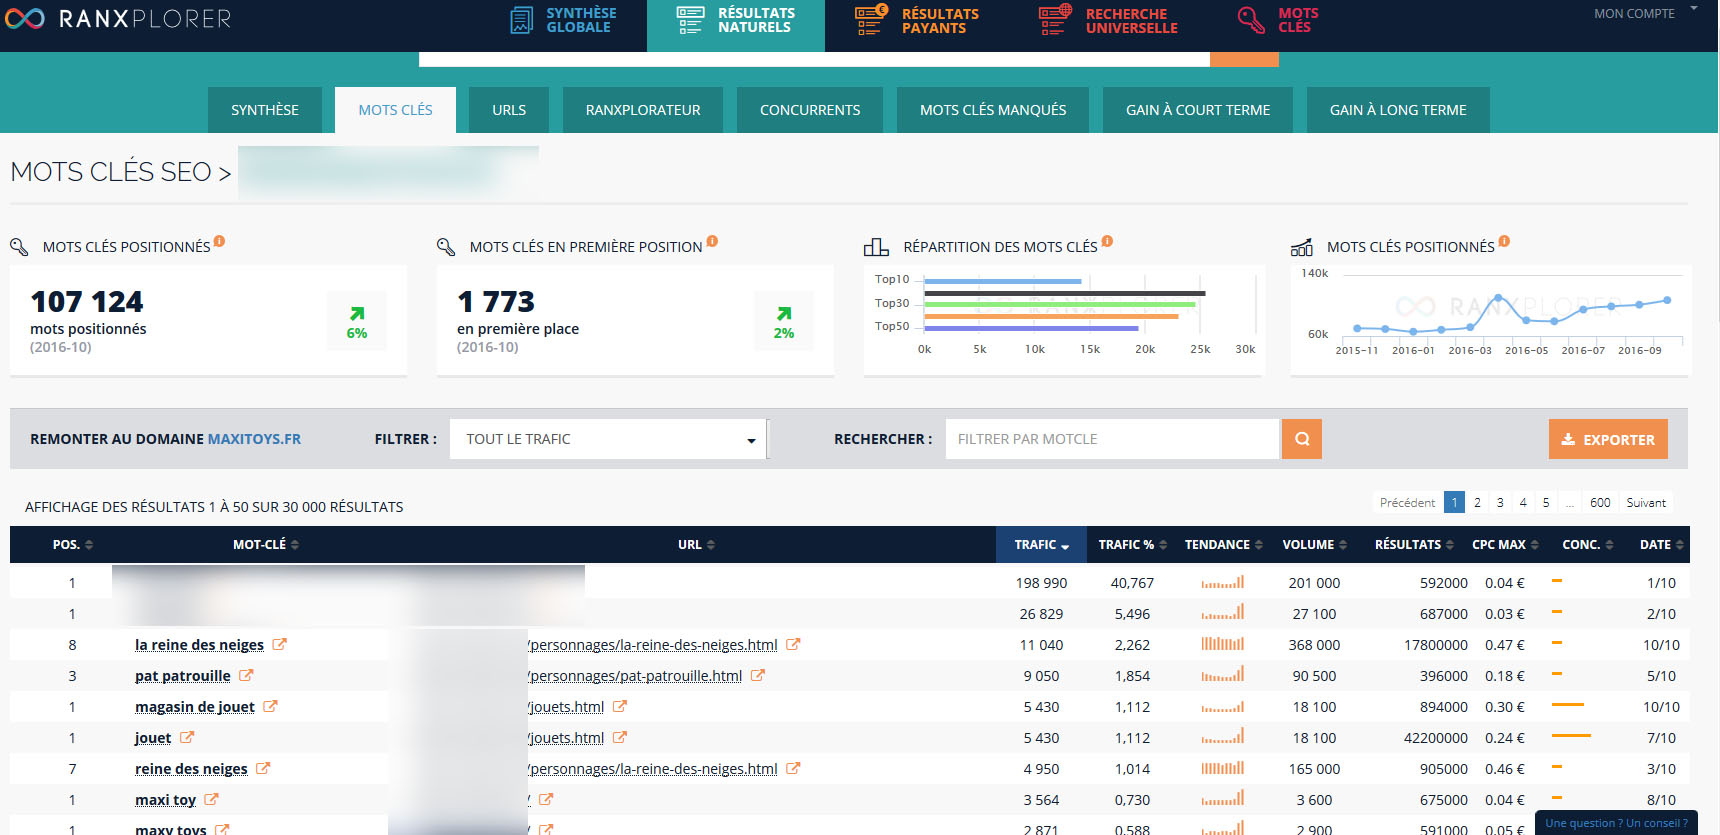1720x835 pixels.
Task: Open keyword pat patrouille
Action: point(183,676)
